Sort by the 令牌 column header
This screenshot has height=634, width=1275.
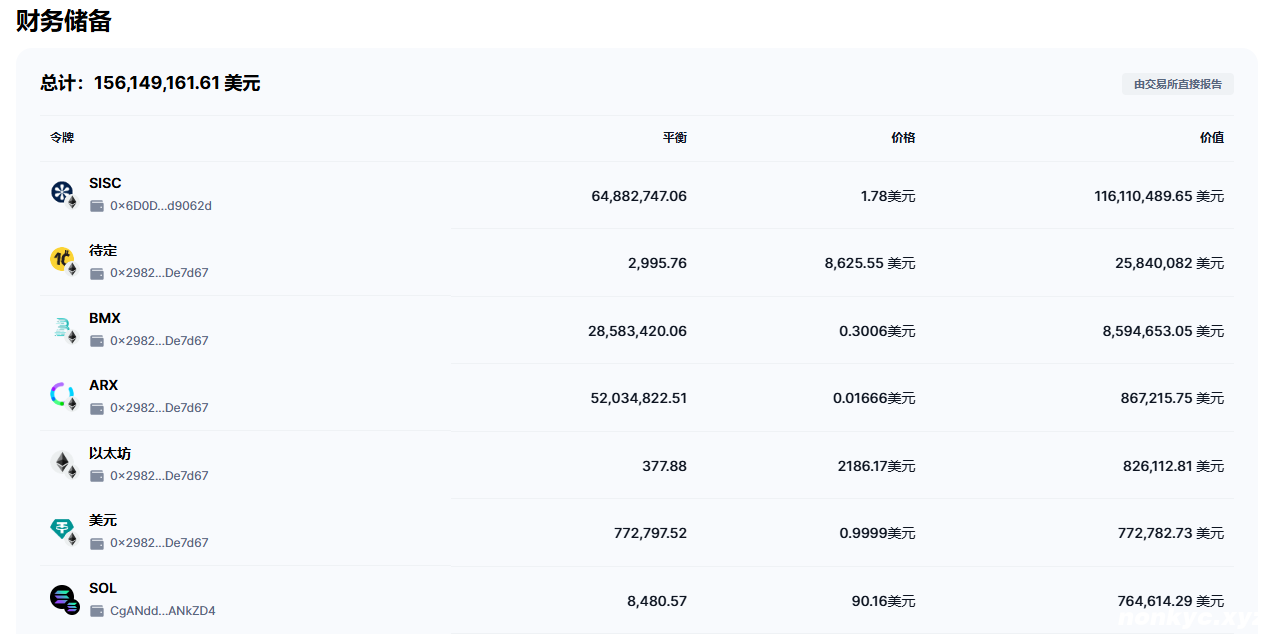tap(62, 138)
